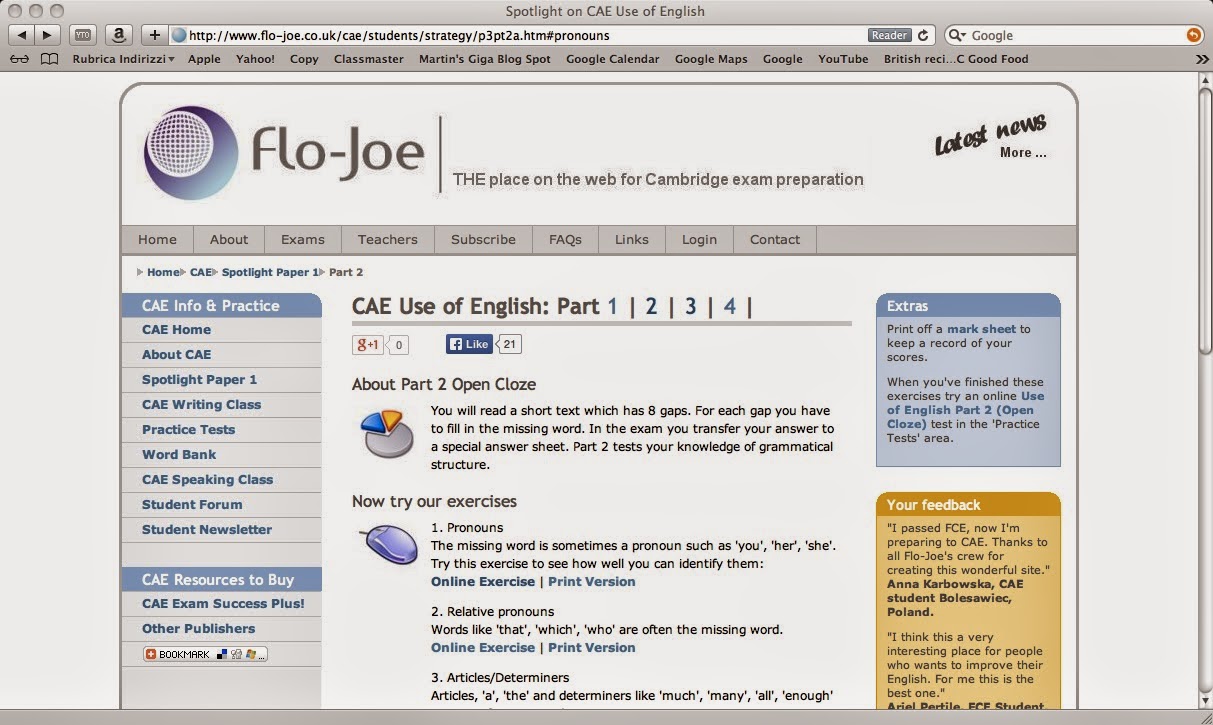Viewport: 1213px width, 725px height.
Task: Show more bookmarks with the overflow chevron
Action: point(1202,59)
